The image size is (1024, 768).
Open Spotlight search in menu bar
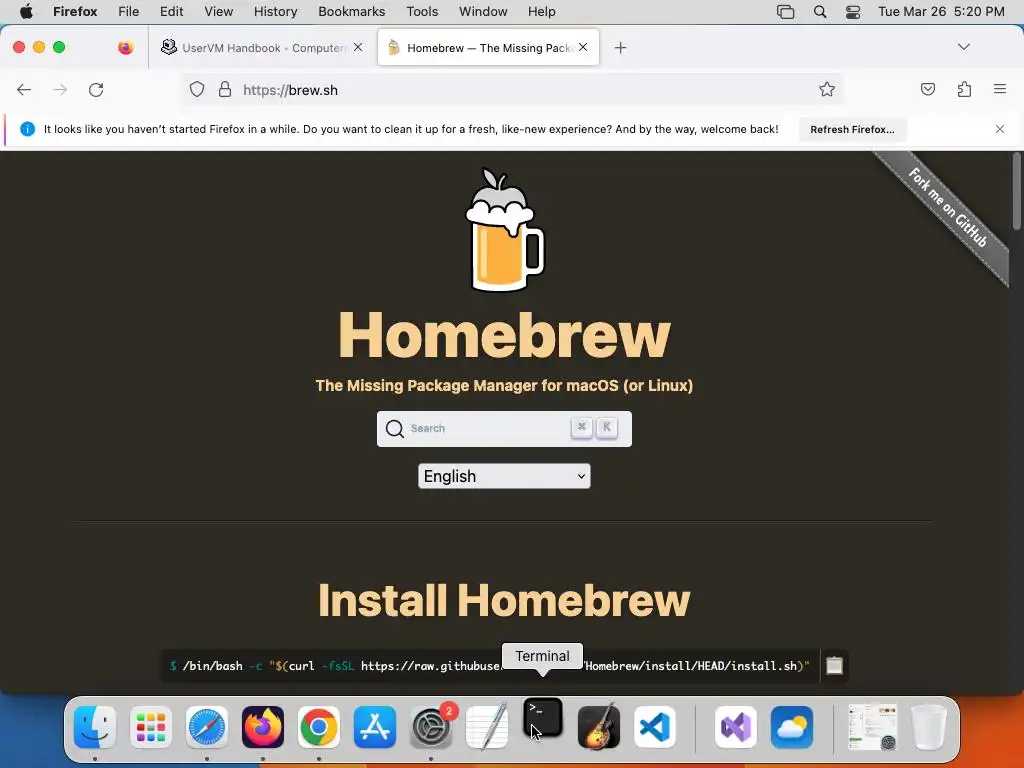(820, 12)
